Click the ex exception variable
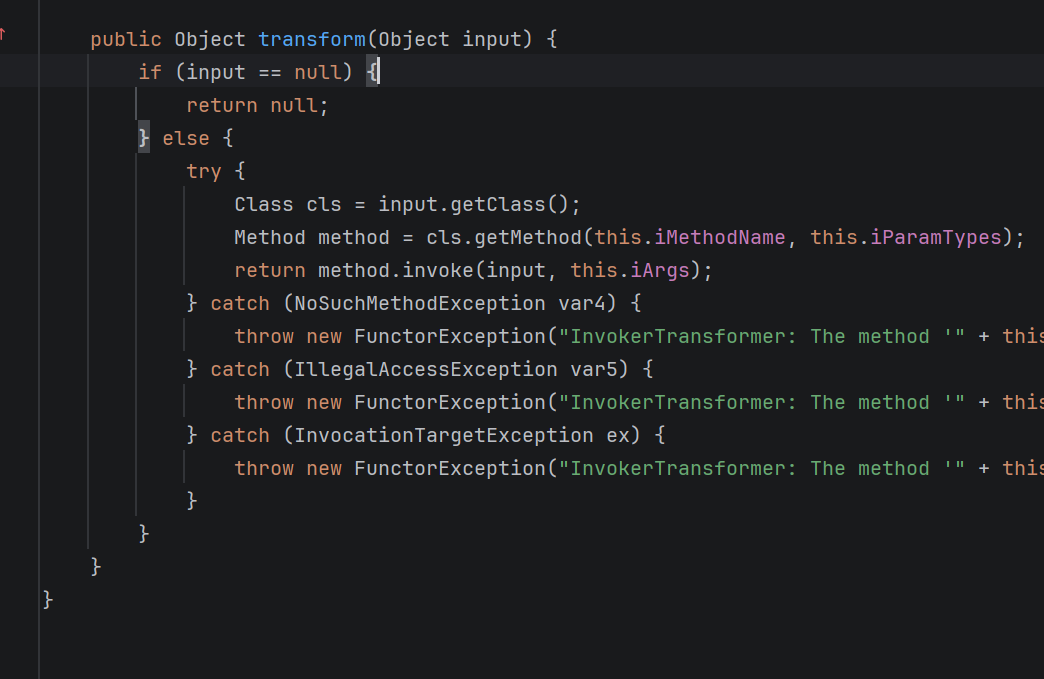 (618, 435)
